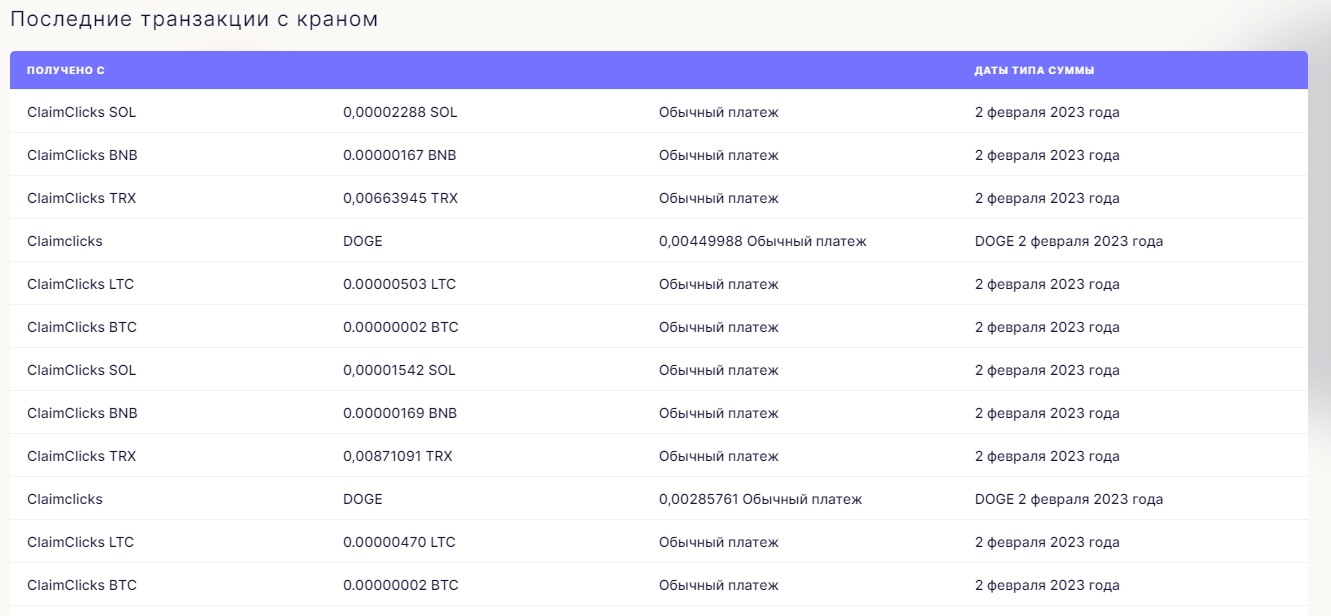Click '0,00449988 Обычный платеж' cell
This screenshot has width=1331, height=616.
coord(762,241)
